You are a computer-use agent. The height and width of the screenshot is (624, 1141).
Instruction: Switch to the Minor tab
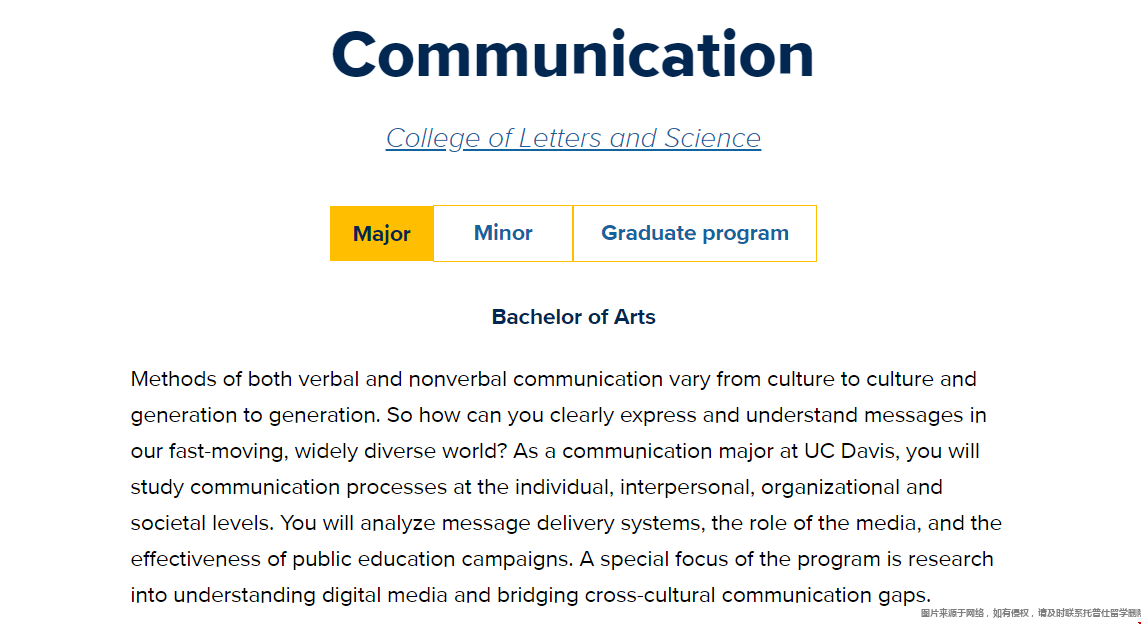click(x=503, y=233)
